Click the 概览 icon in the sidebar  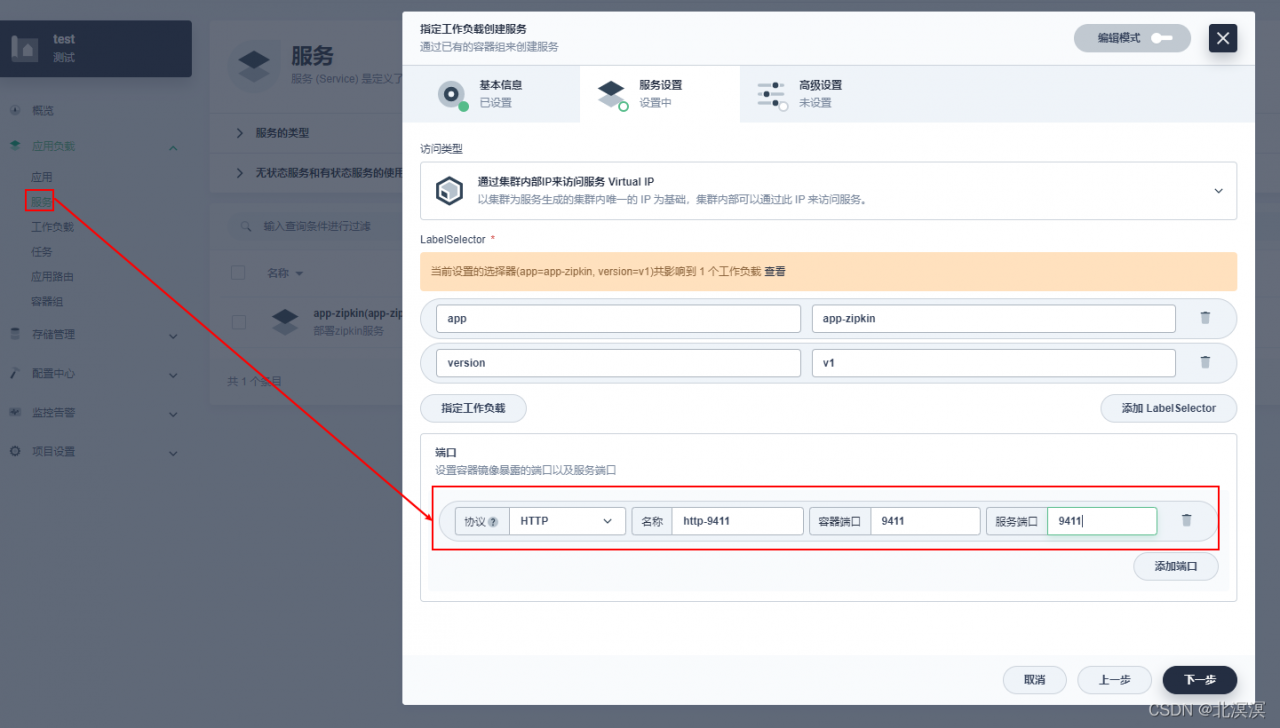[x=15, y=110]
